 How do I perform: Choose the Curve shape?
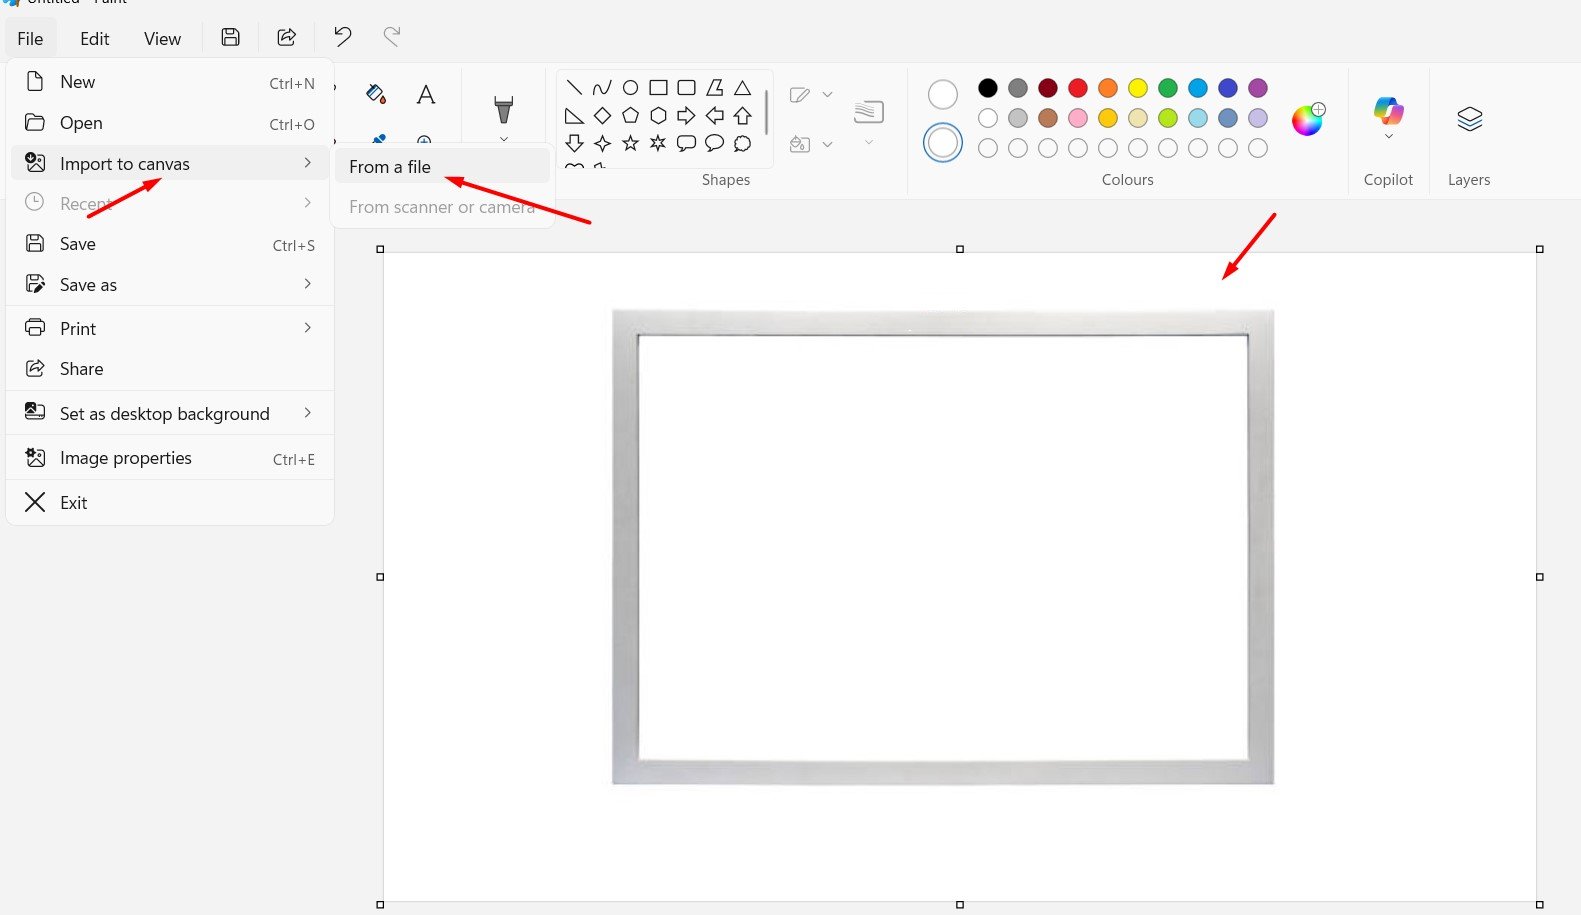click(602, 87)
